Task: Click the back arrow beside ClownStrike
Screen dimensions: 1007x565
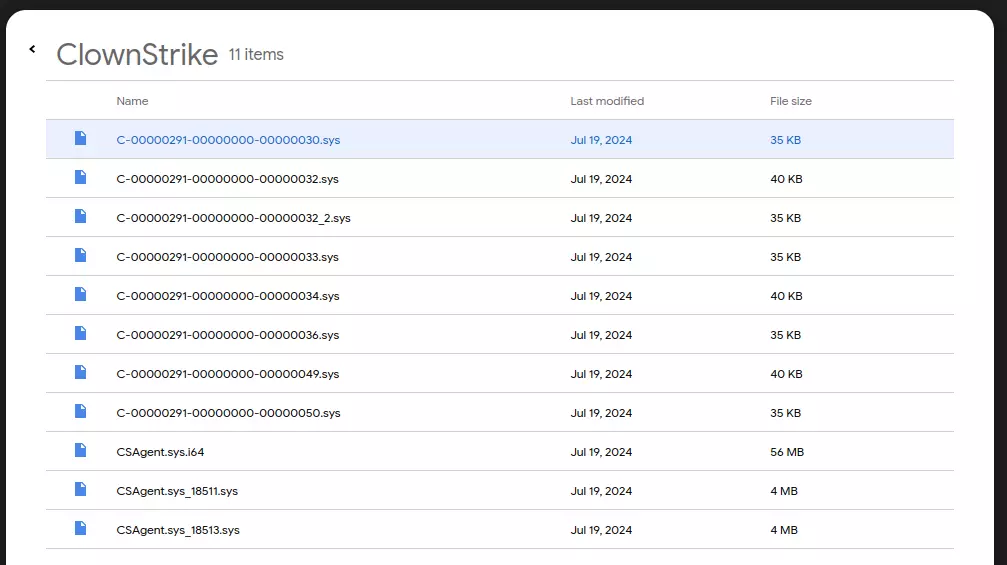Action: point(32,49)
